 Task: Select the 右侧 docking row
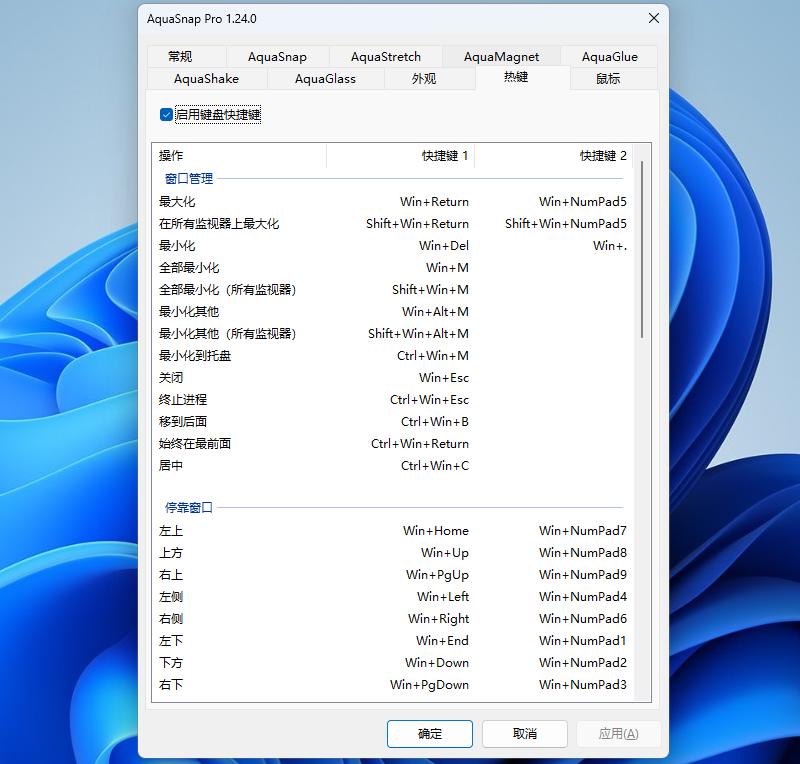[x=393, y=619]
